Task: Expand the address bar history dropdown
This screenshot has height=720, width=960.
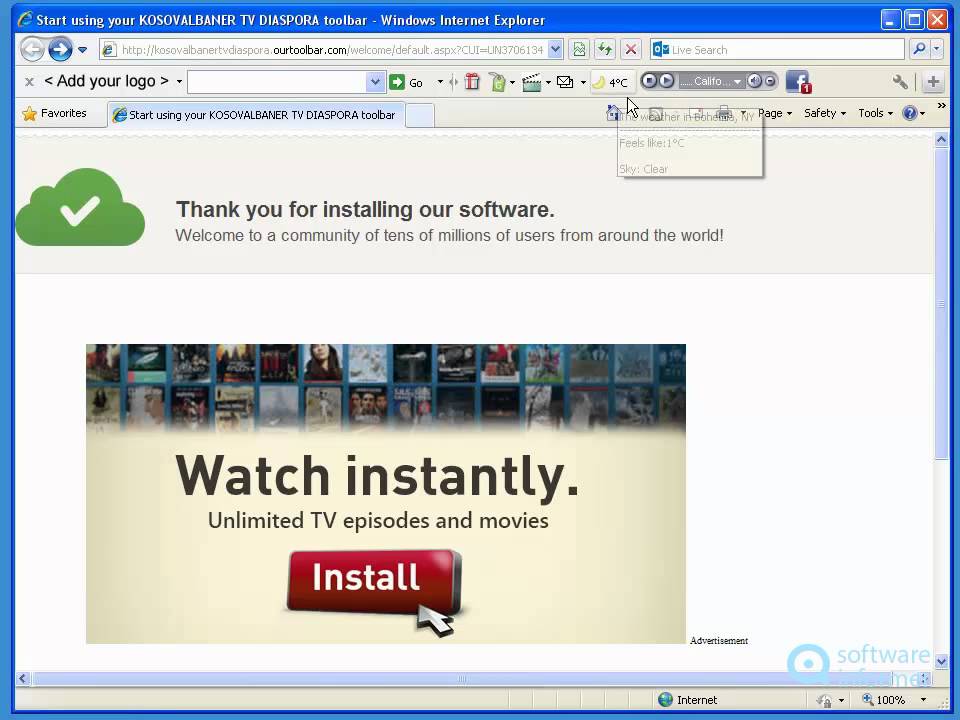Action: (x=555, y=50)
